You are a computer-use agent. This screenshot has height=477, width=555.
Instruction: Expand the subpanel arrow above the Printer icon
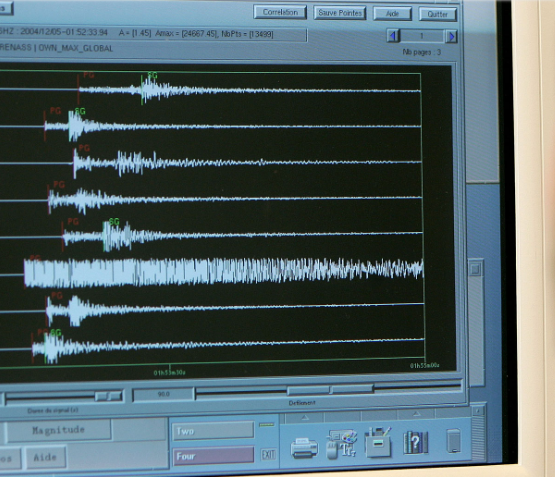[x=305, y=418]
